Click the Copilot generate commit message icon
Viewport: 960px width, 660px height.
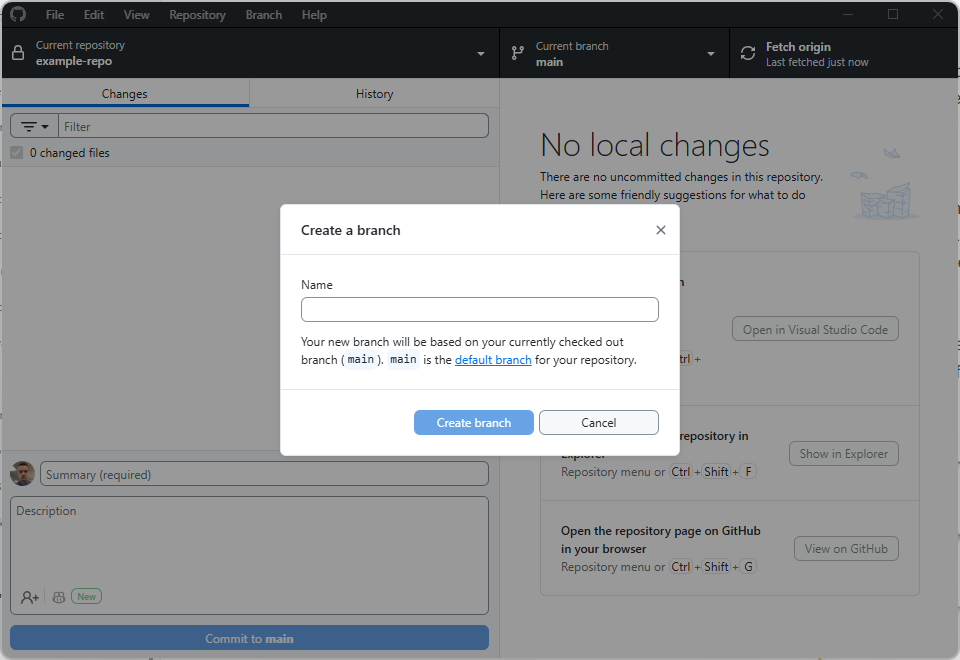coord(59,597)
